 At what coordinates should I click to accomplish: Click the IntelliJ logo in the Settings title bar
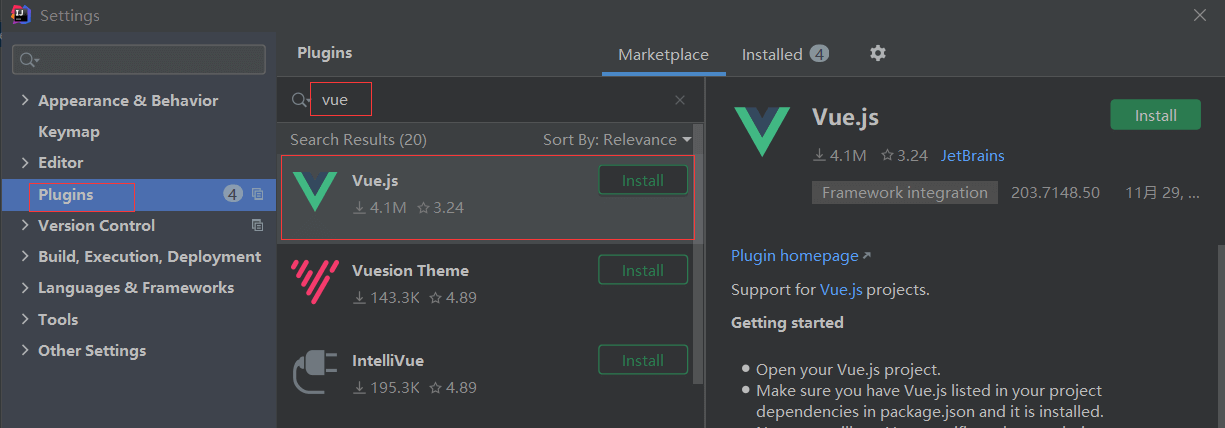tap(20, 15)
